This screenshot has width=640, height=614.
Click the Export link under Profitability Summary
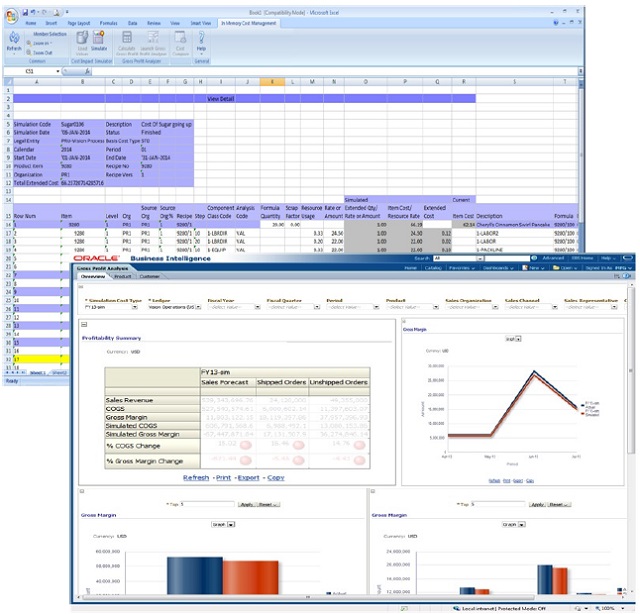pos(249,478)
